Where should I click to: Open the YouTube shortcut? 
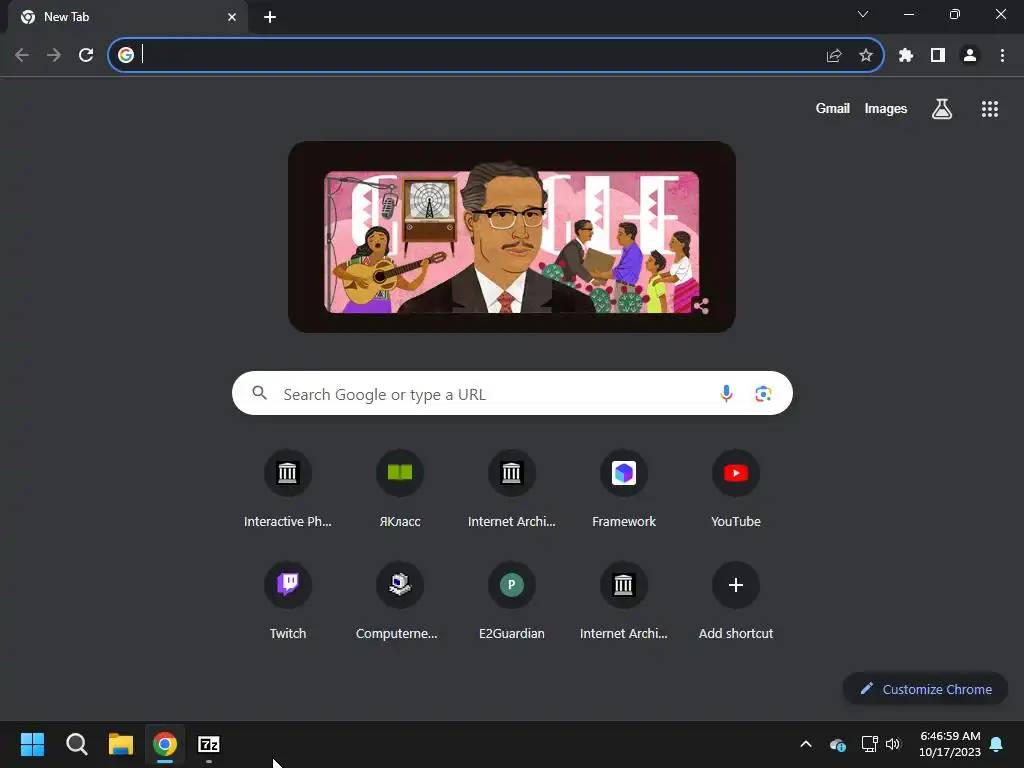tap(735, 488)
